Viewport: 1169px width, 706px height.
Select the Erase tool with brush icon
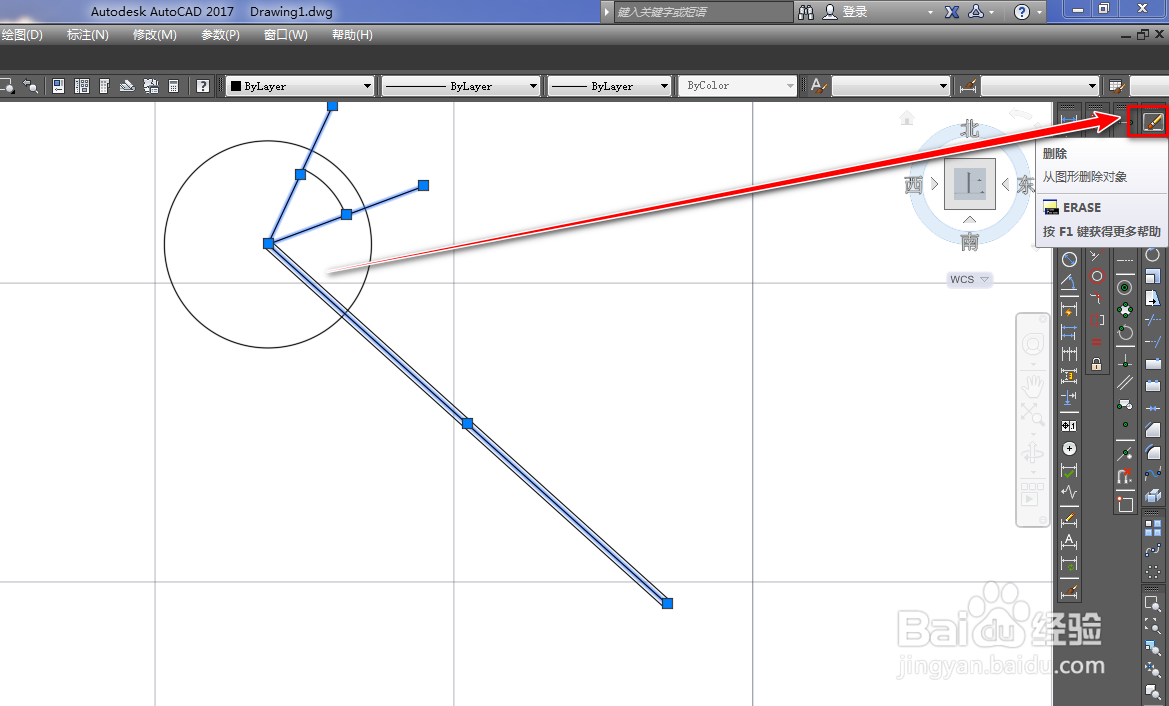pos(1153,121)
